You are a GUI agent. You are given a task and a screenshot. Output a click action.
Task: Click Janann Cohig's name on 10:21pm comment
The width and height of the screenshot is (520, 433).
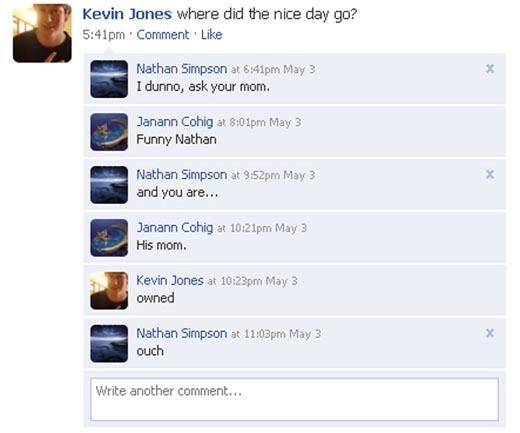(x=175, y=228)
